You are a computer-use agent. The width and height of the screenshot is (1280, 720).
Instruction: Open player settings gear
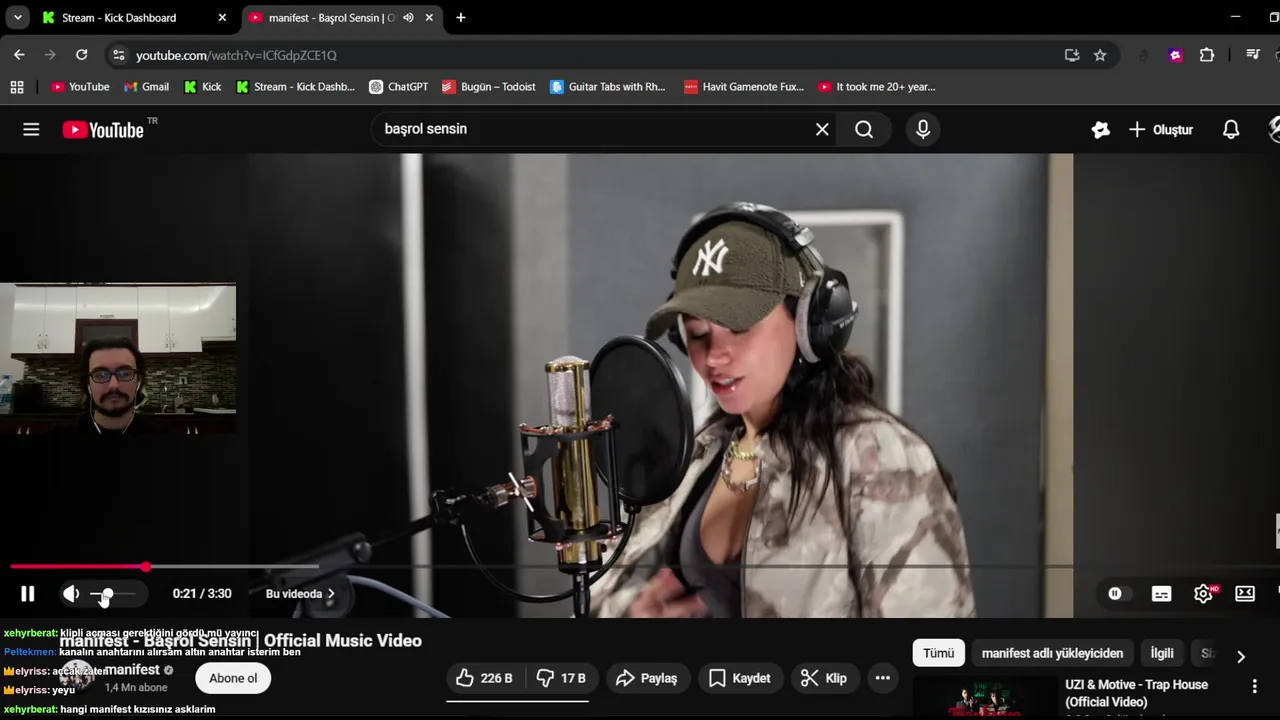(1204, 593)
